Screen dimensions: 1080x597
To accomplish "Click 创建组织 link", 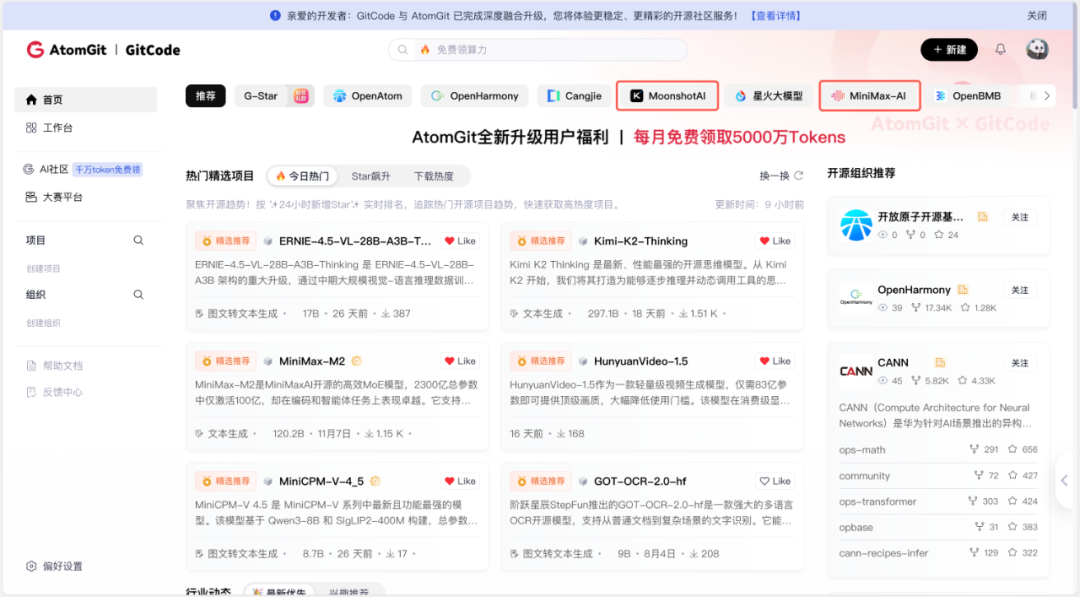I will click(43, 322).
